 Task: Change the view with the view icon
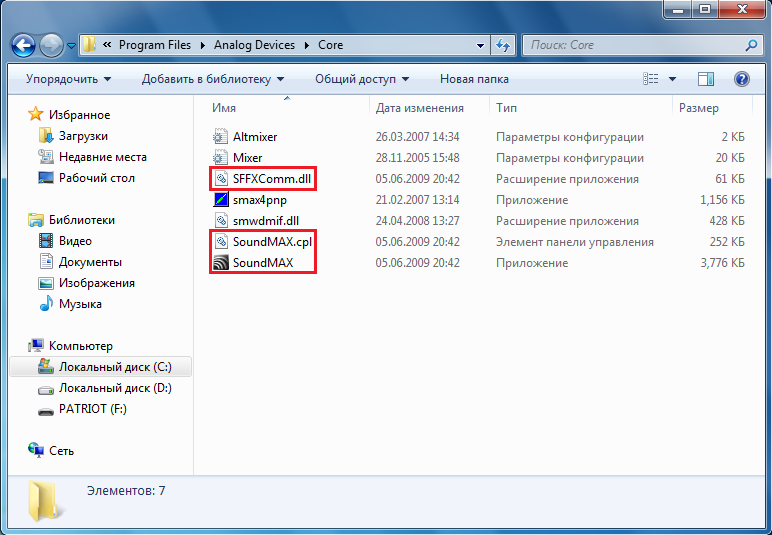[x=650, y=79]
